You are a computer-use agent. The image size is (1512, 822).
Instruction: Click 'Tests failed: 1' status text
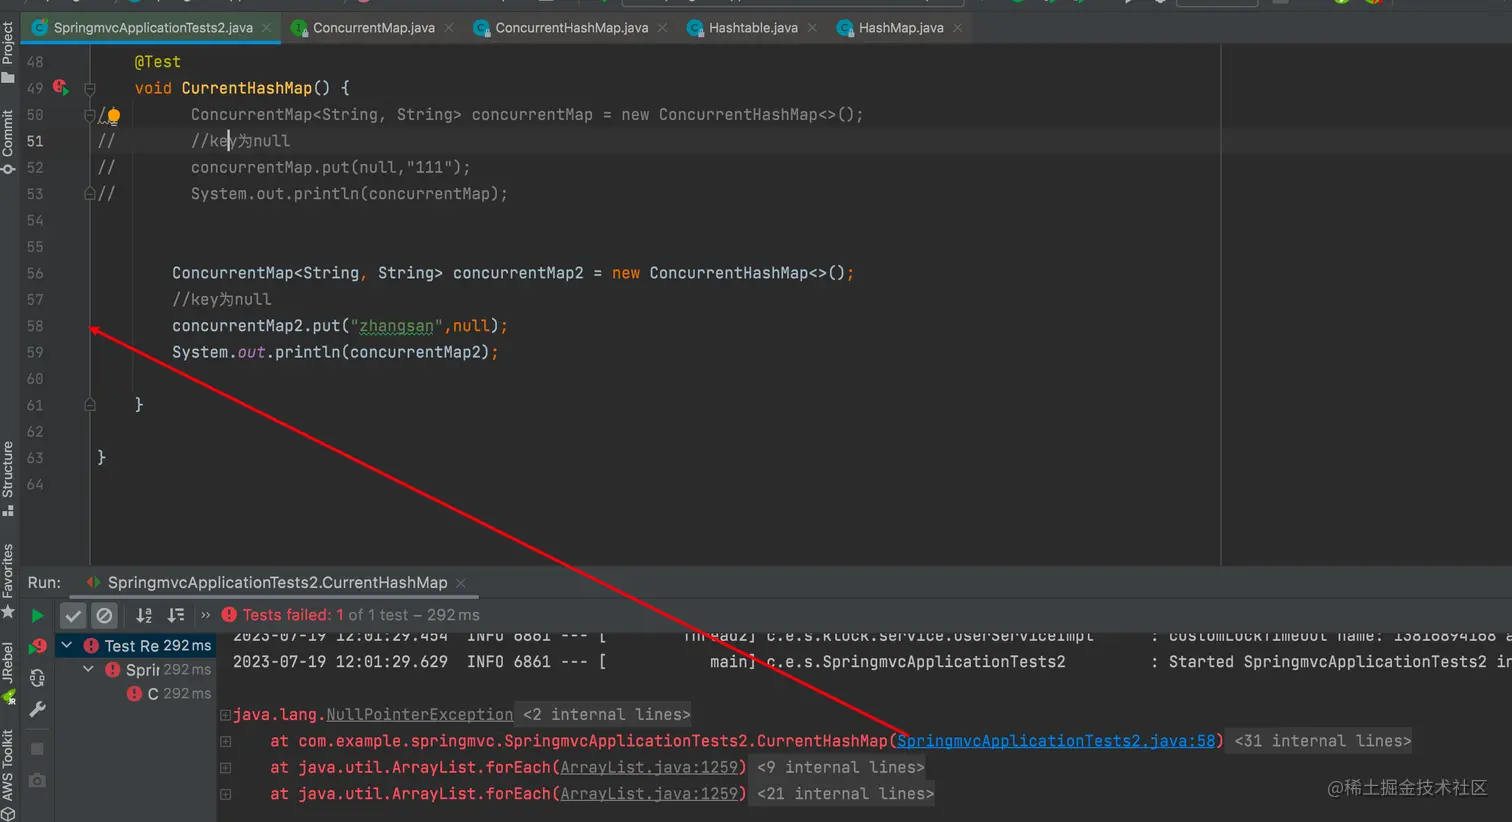click(292, 615)
